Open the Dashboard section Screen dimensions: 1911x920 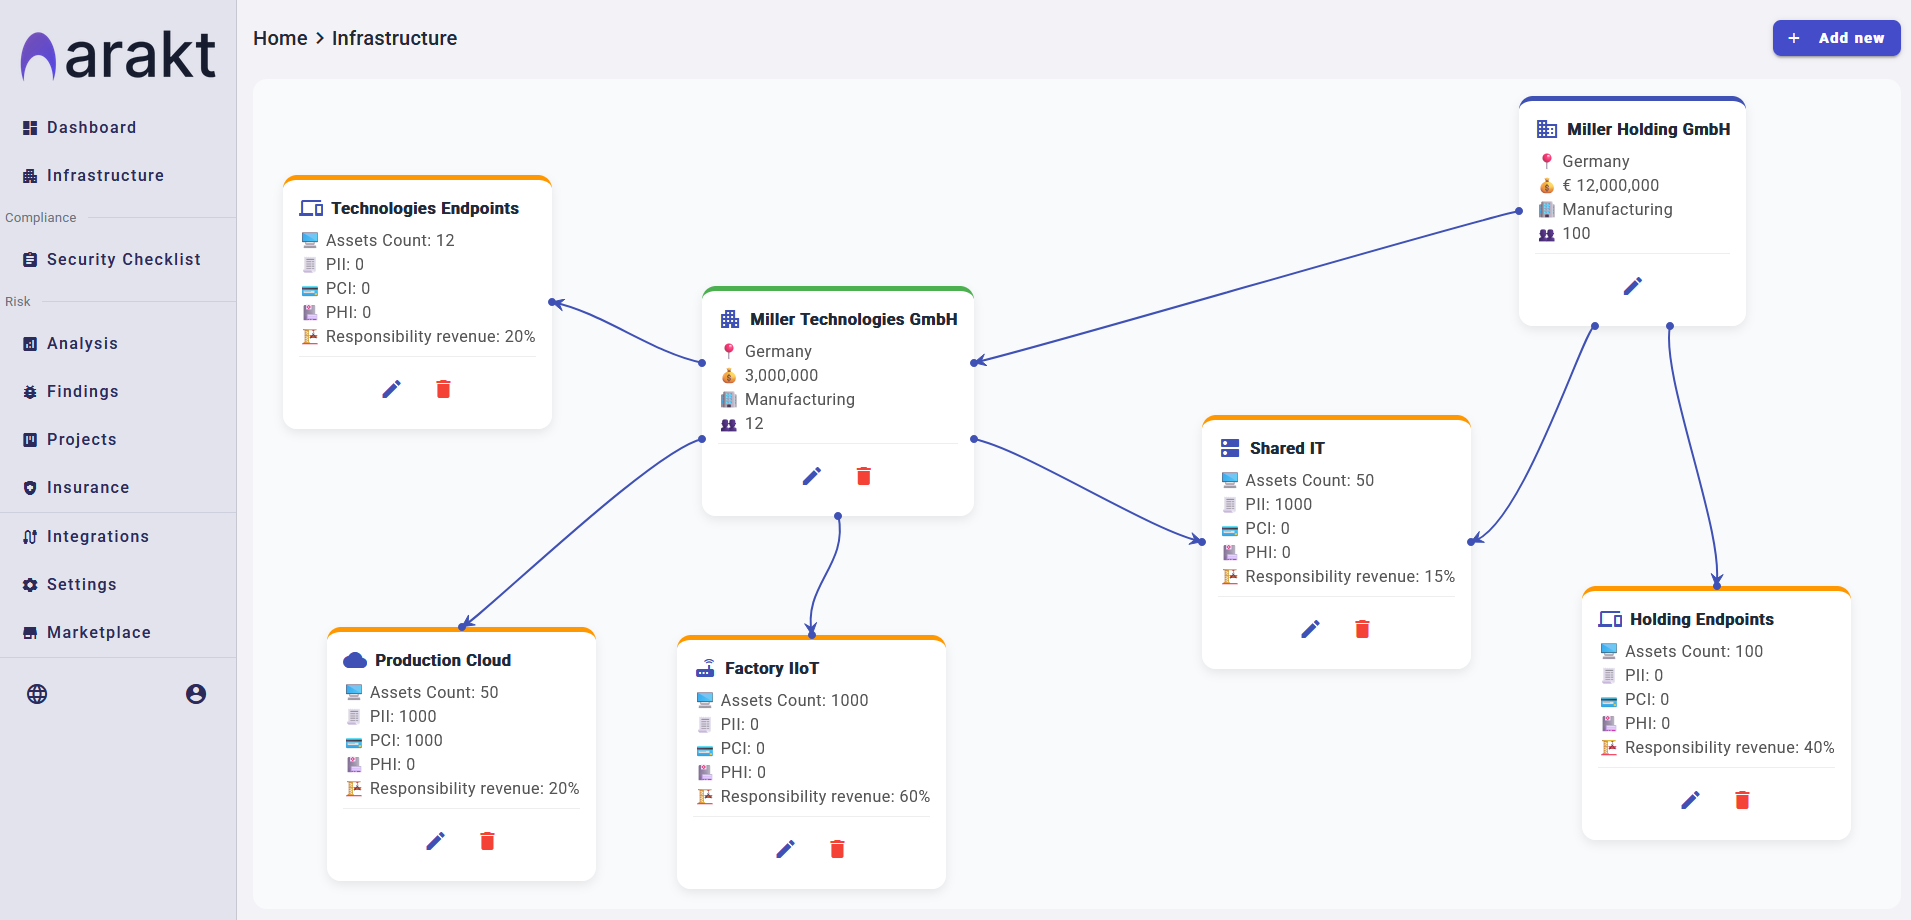[91, 127]
